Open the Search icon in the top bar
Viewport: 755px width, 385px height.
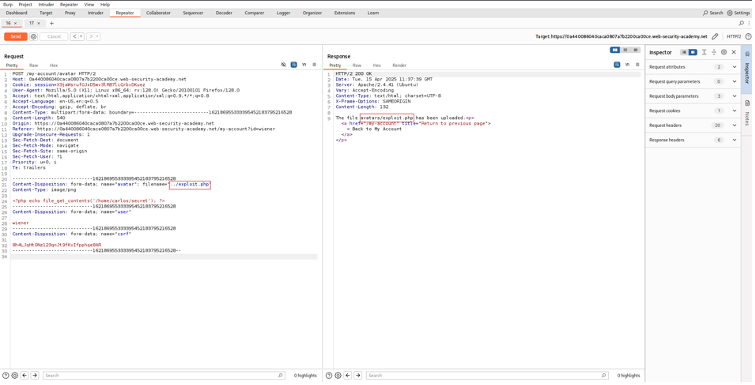point(713,13)
